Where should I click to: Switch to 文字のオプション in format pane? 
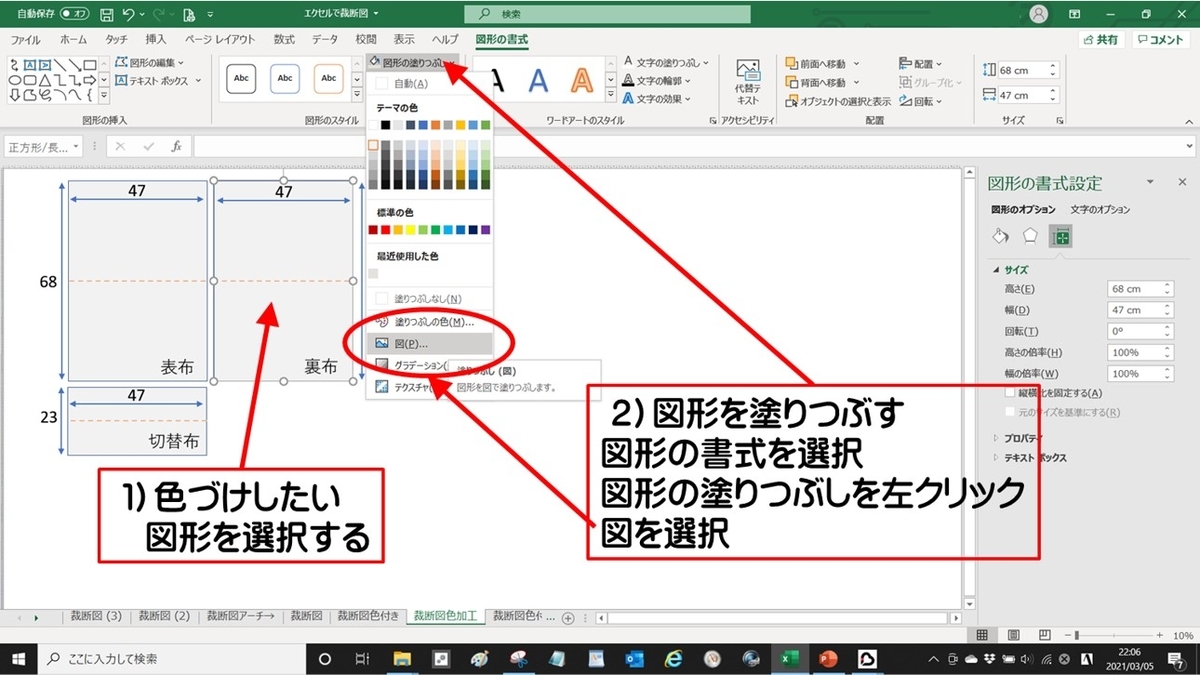tap(1100, 210)
